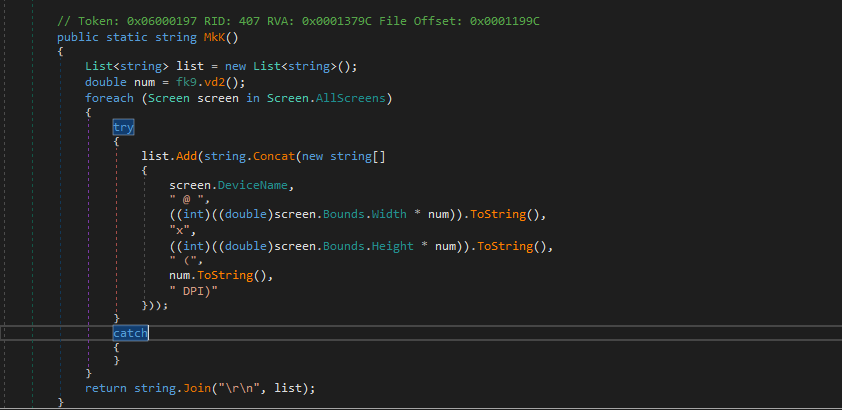Click the Add method on list
This screenshot has width=842, height=410.
click(188, 156)
